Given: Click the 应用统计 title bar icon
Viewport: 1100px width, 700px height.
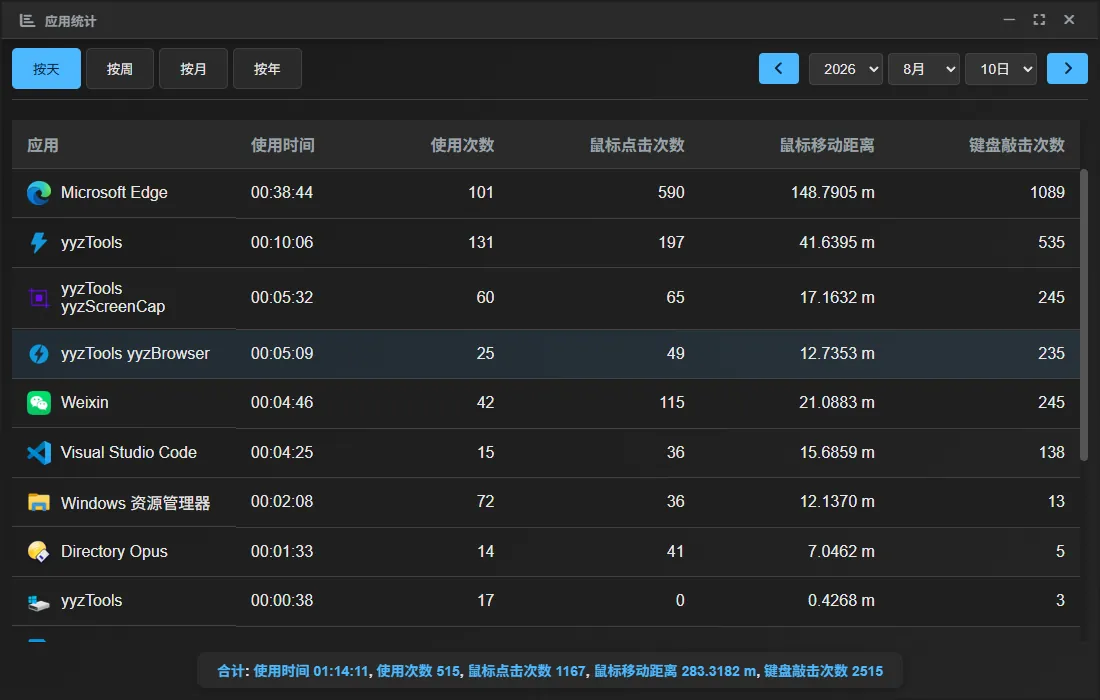Looking at the screenshot, I should point(27,20).
